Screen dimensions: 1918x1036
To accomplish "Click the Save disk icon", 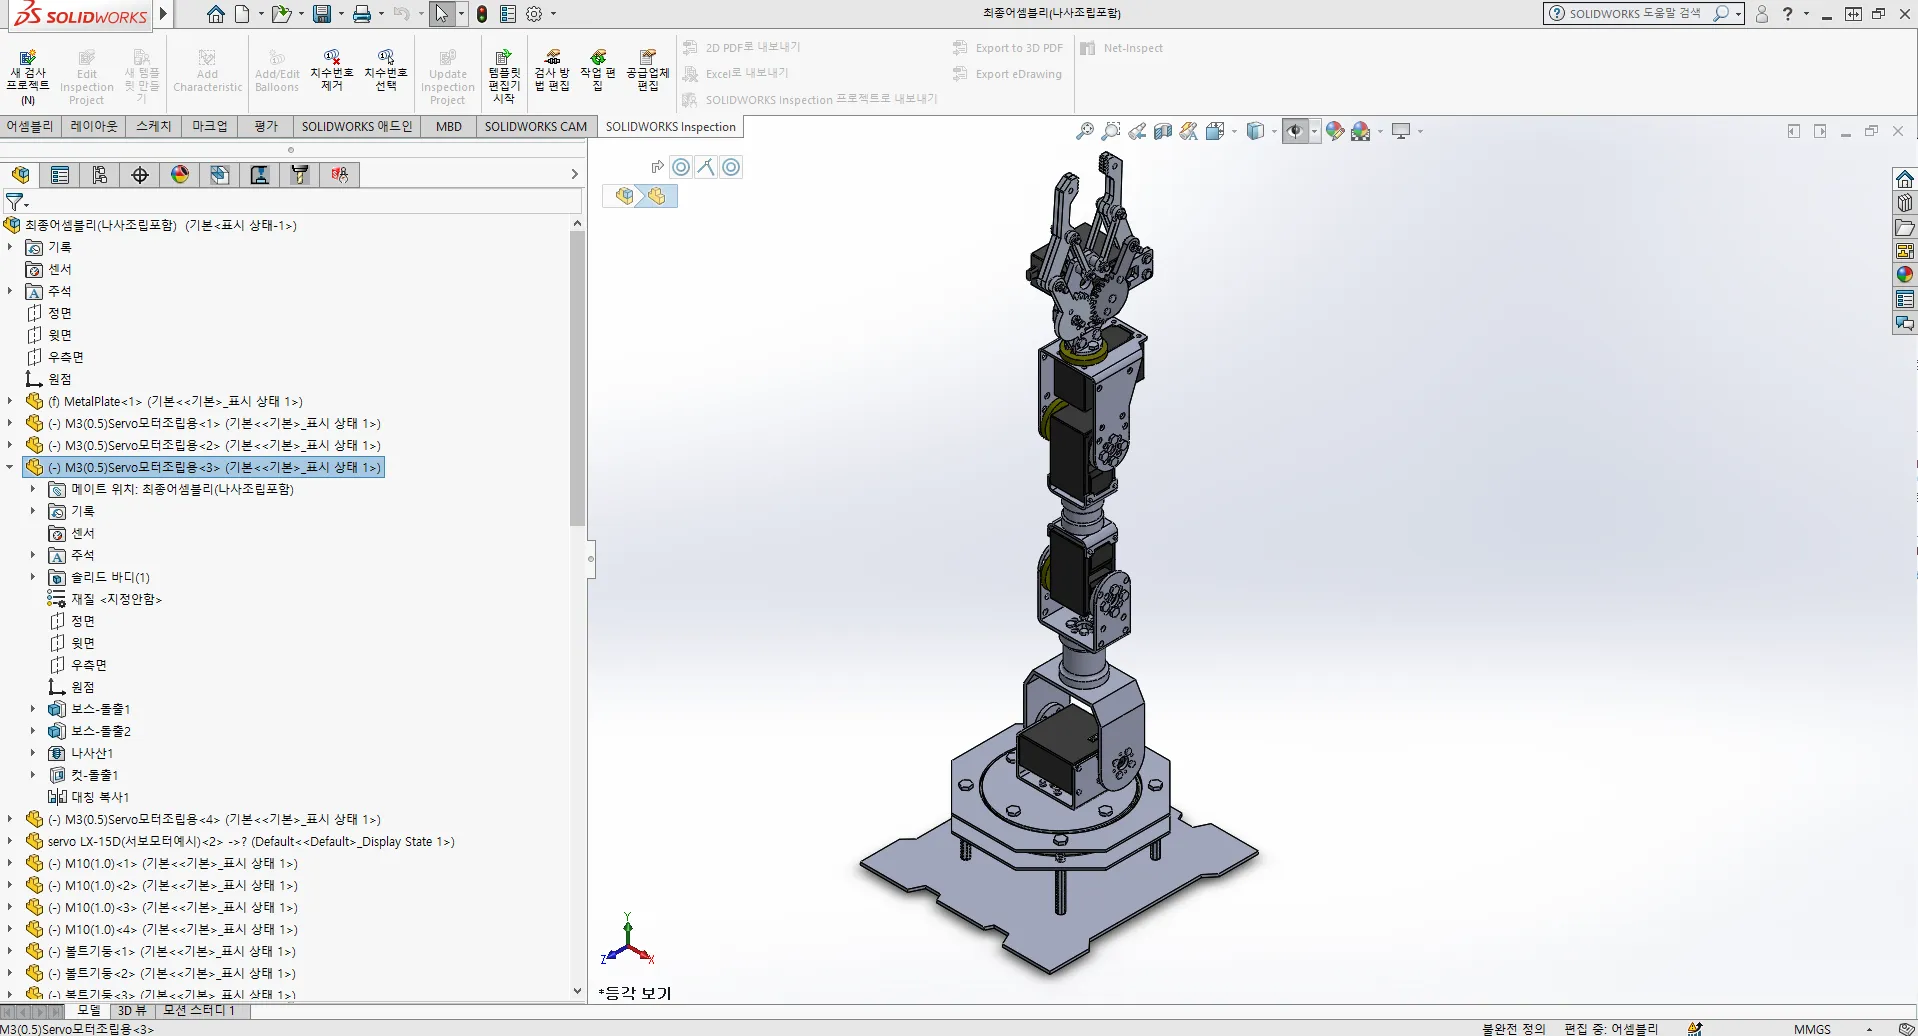I will tap(321, 14).
